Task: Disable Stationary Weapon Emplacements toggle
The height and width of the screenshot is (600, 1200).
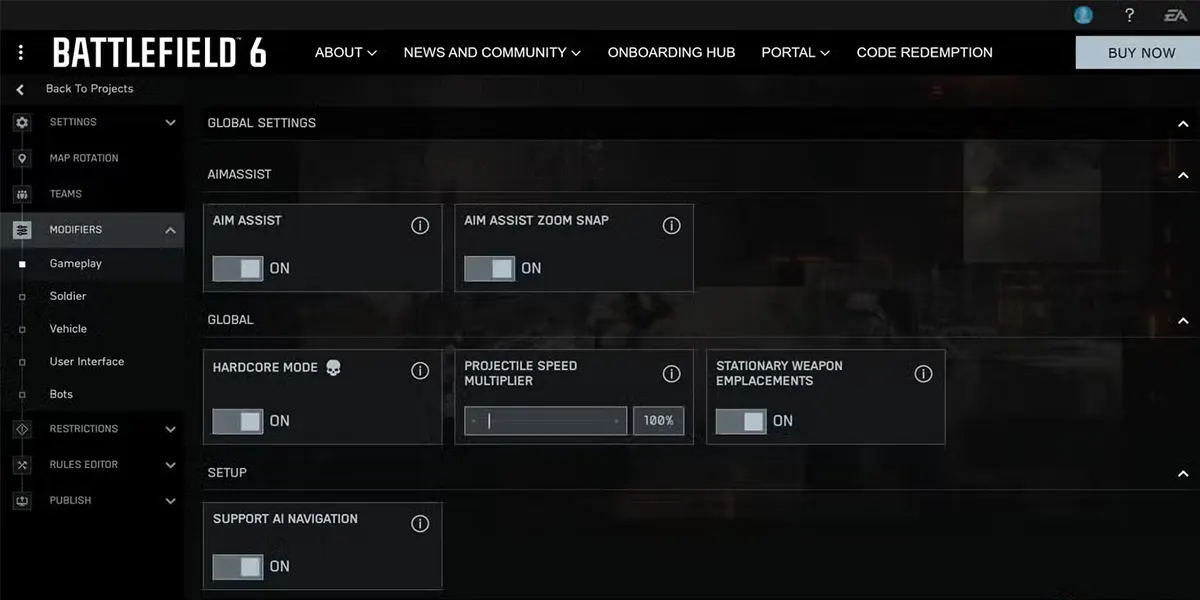Action: (x=741, y=421)
